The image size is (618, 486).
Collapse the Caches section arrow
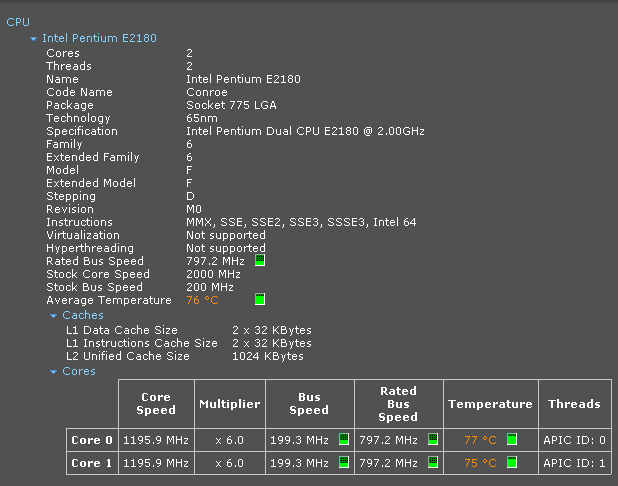point(54,316)
